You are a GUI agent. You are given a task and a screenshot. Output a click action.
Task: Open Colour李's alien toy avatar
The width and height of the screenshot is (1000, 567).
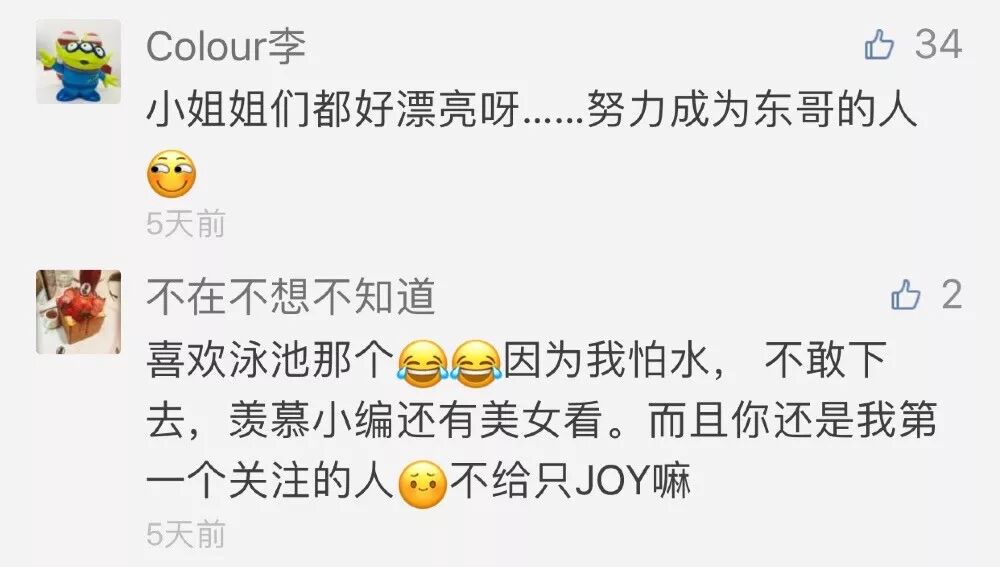pos(78,61)
